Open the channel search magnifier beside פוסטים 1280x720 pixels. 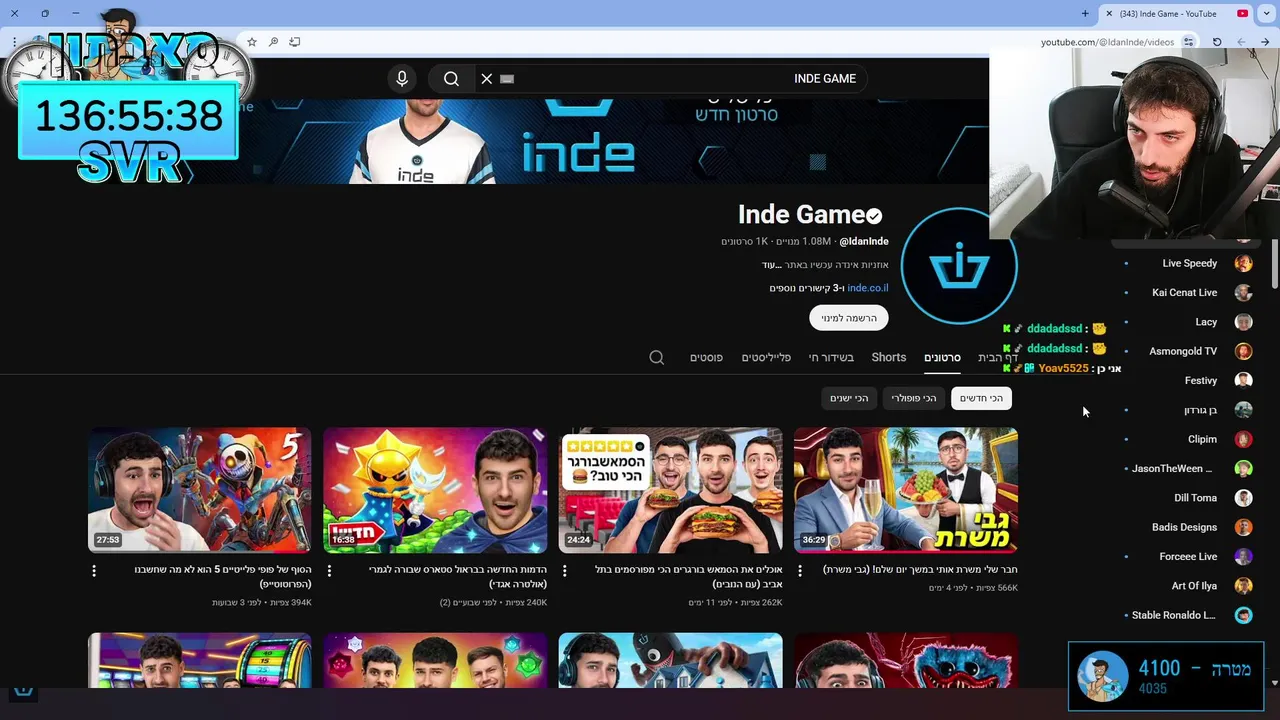pos(657,358)
